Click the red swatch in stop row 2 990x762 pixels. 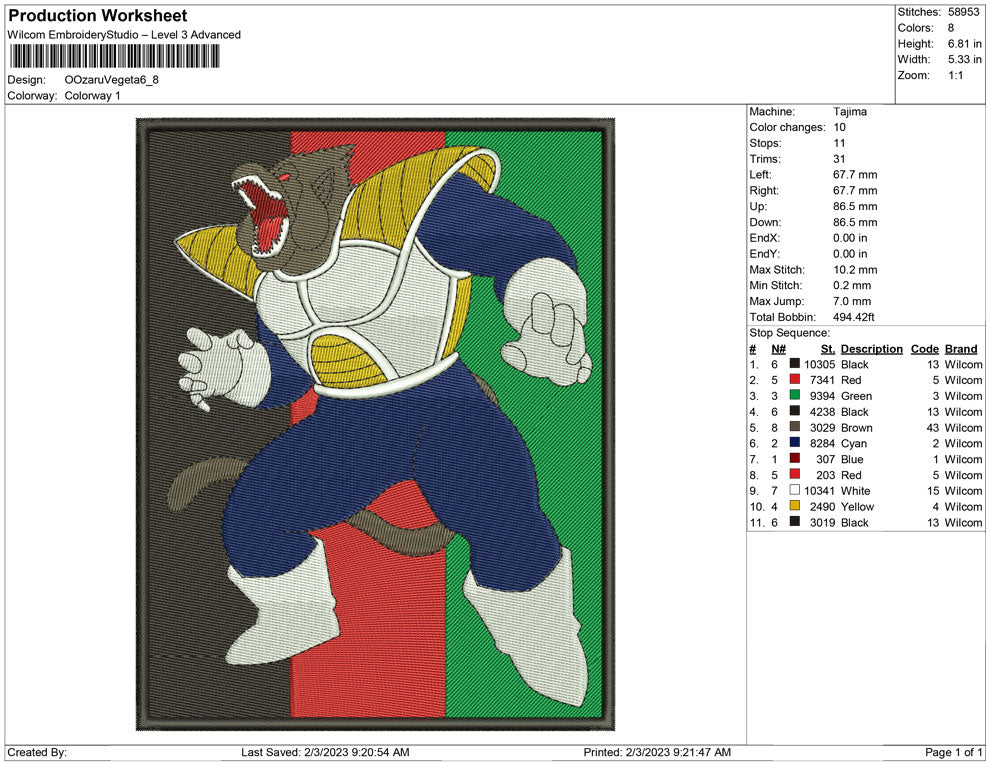point(795,379)
